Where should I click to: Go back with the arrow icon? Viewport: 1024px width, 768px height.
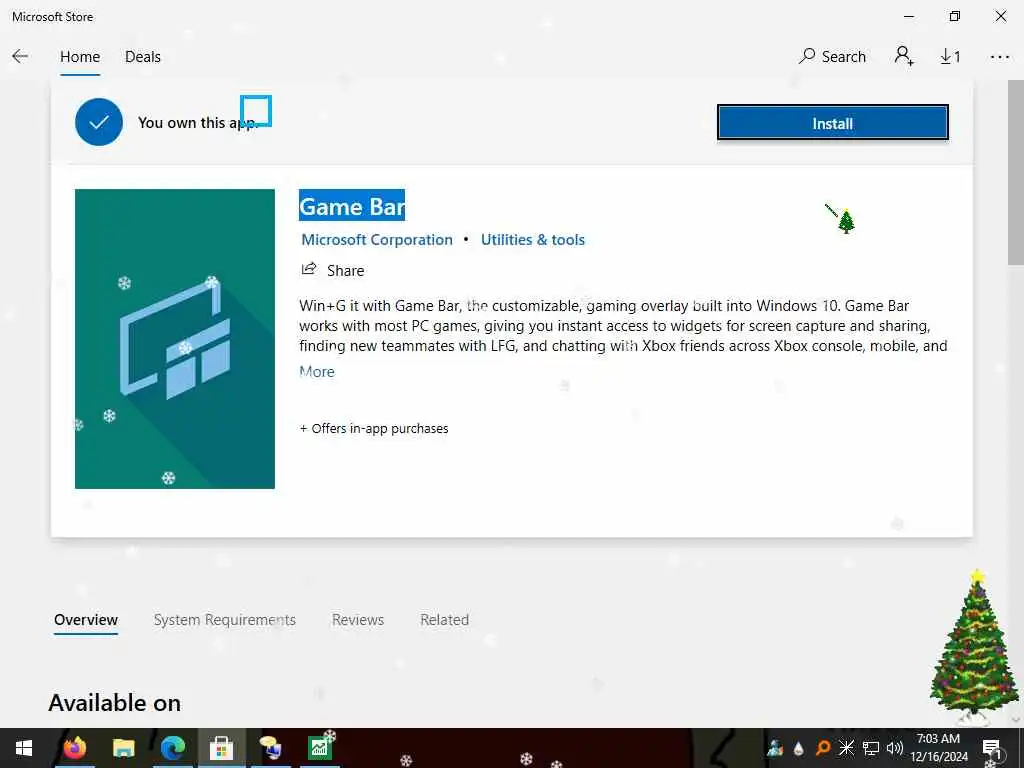click(x=20, y=57)
